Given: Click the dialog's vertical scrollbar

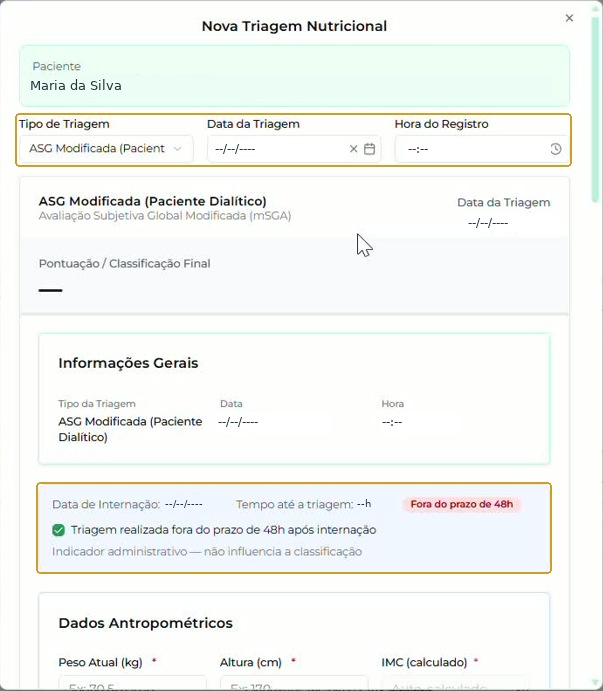Looking at the screenshot, I should click(595, 110).
